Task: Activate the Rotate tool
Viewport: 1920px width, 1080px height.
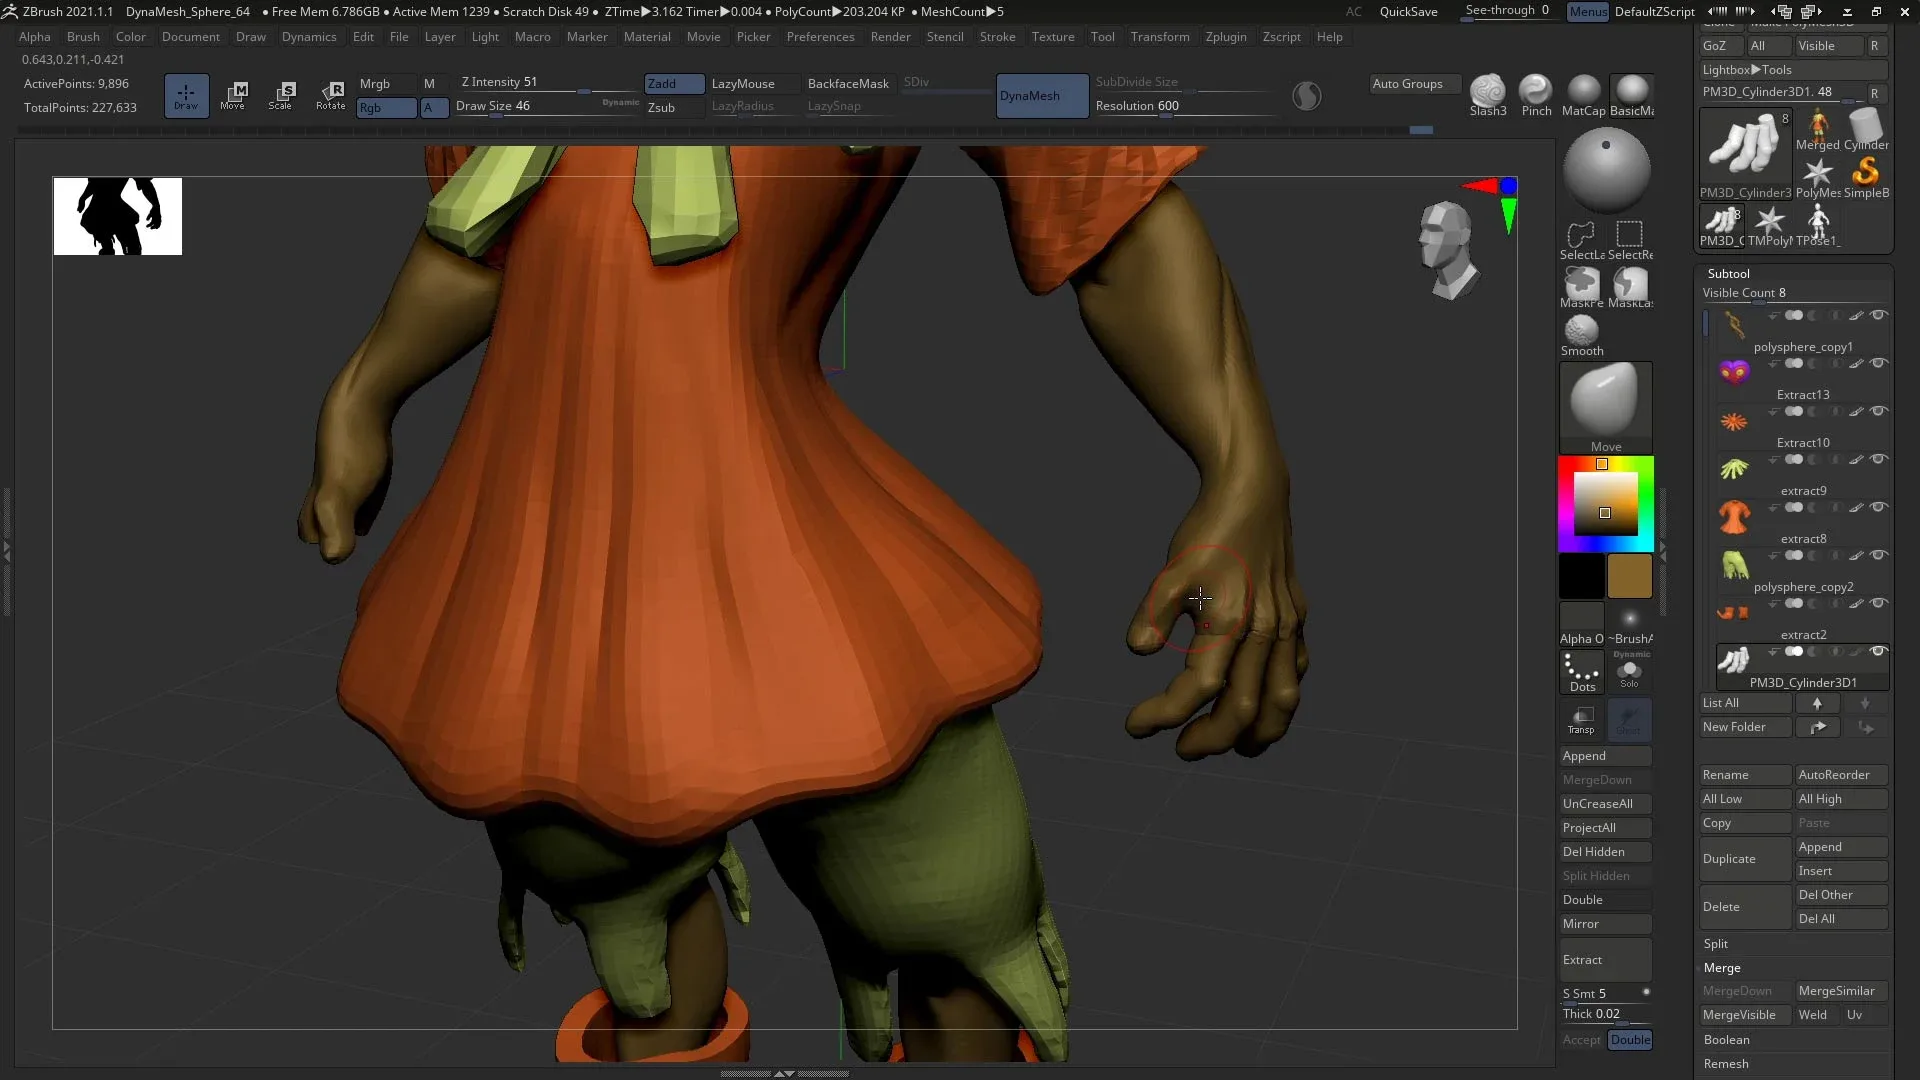Action: pyautogui.click(x=331, y=95)
